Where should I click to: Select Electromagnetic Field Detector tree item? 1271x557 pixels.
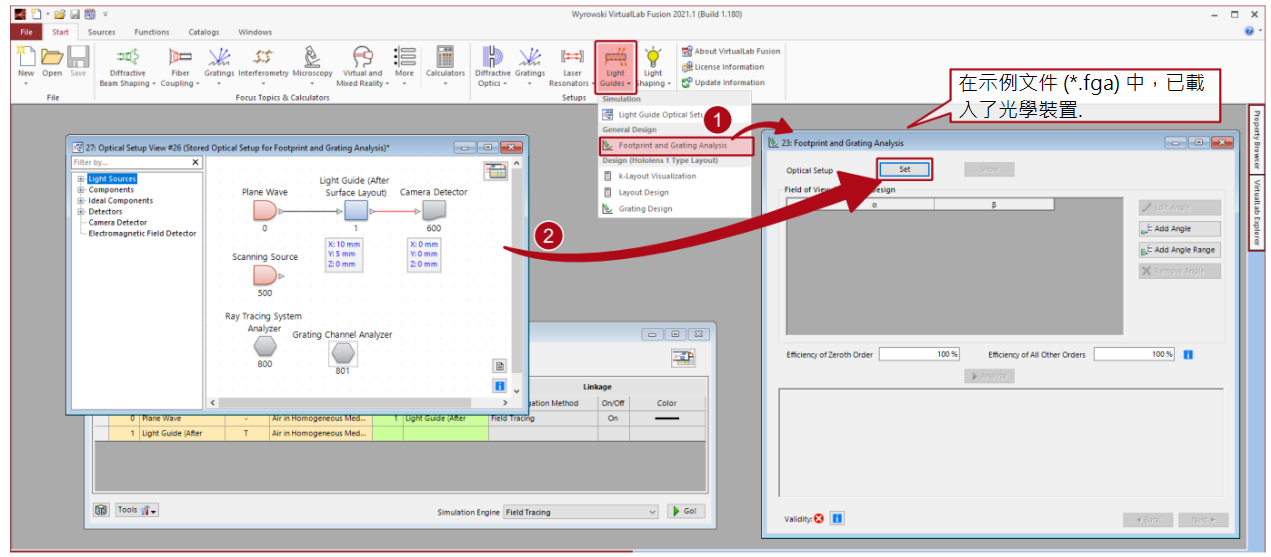click(143, 234)
